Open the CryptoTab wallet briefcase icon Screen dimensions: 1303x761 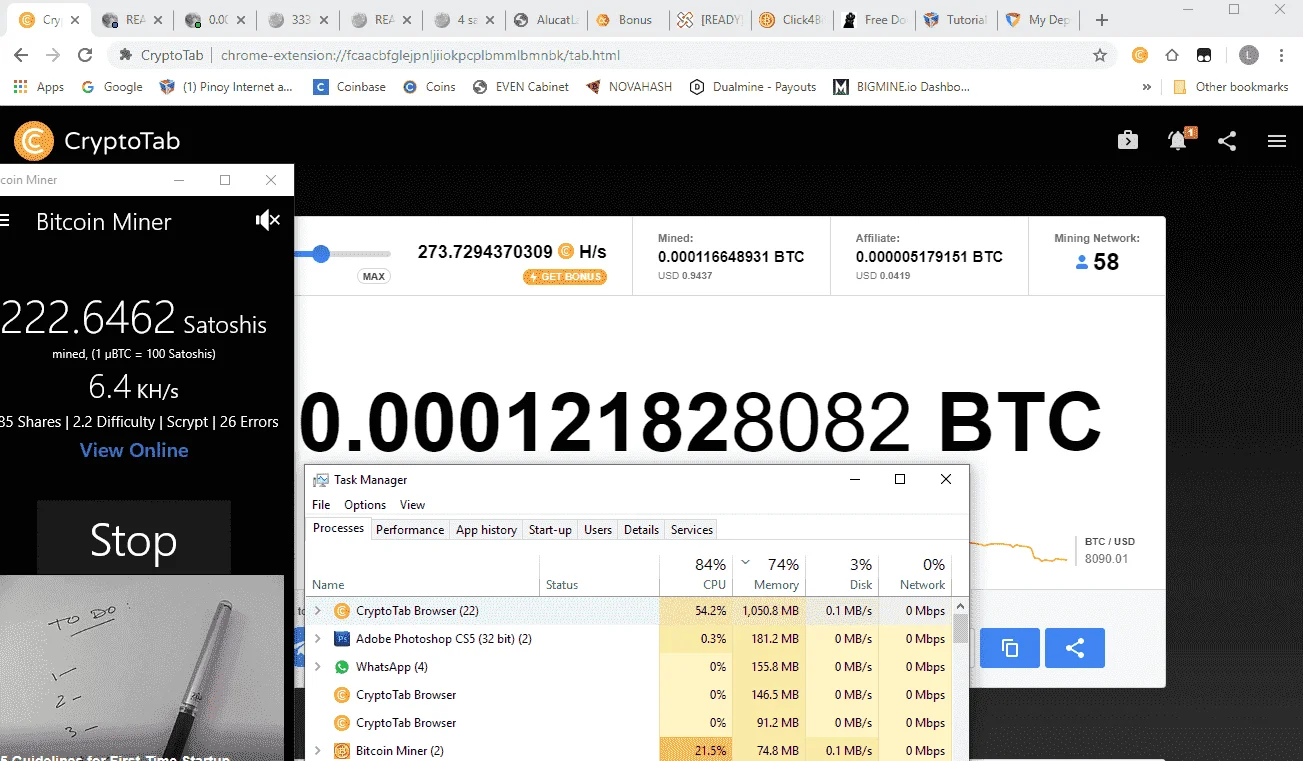click(1128, 141)
